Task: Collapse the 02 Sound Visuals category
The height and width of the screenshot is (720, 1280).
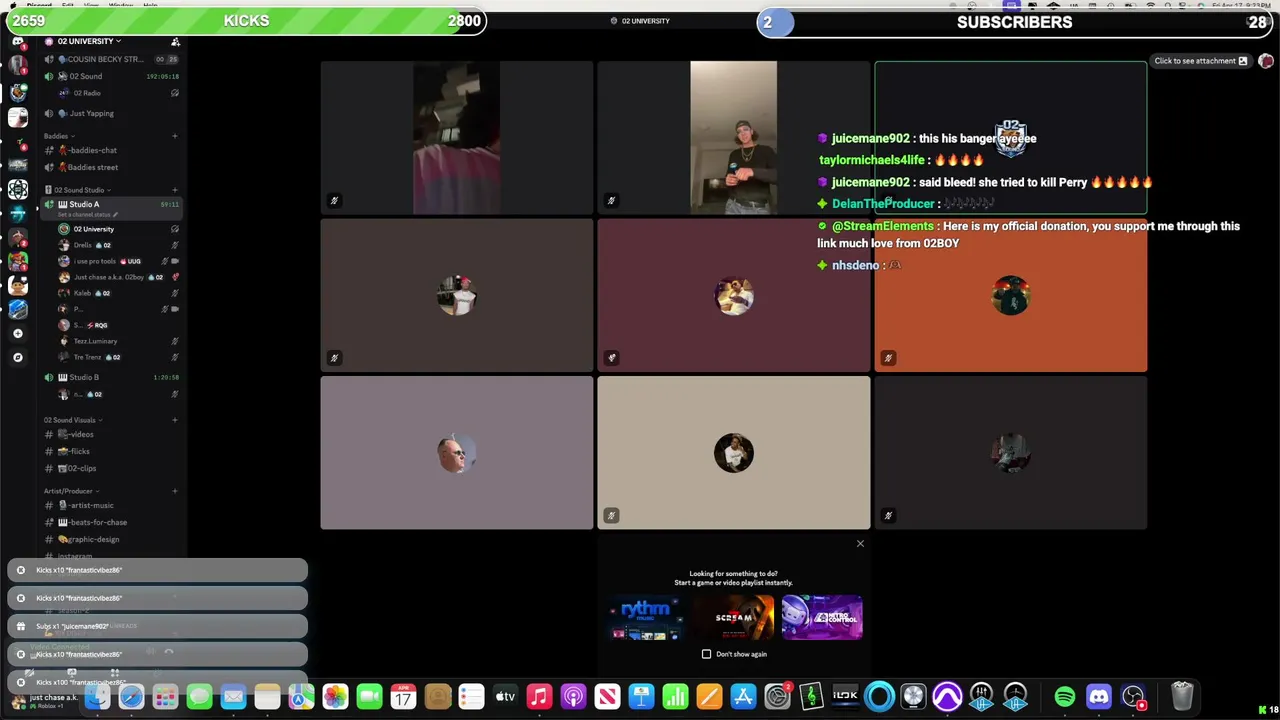Action: tap(72, 420)
